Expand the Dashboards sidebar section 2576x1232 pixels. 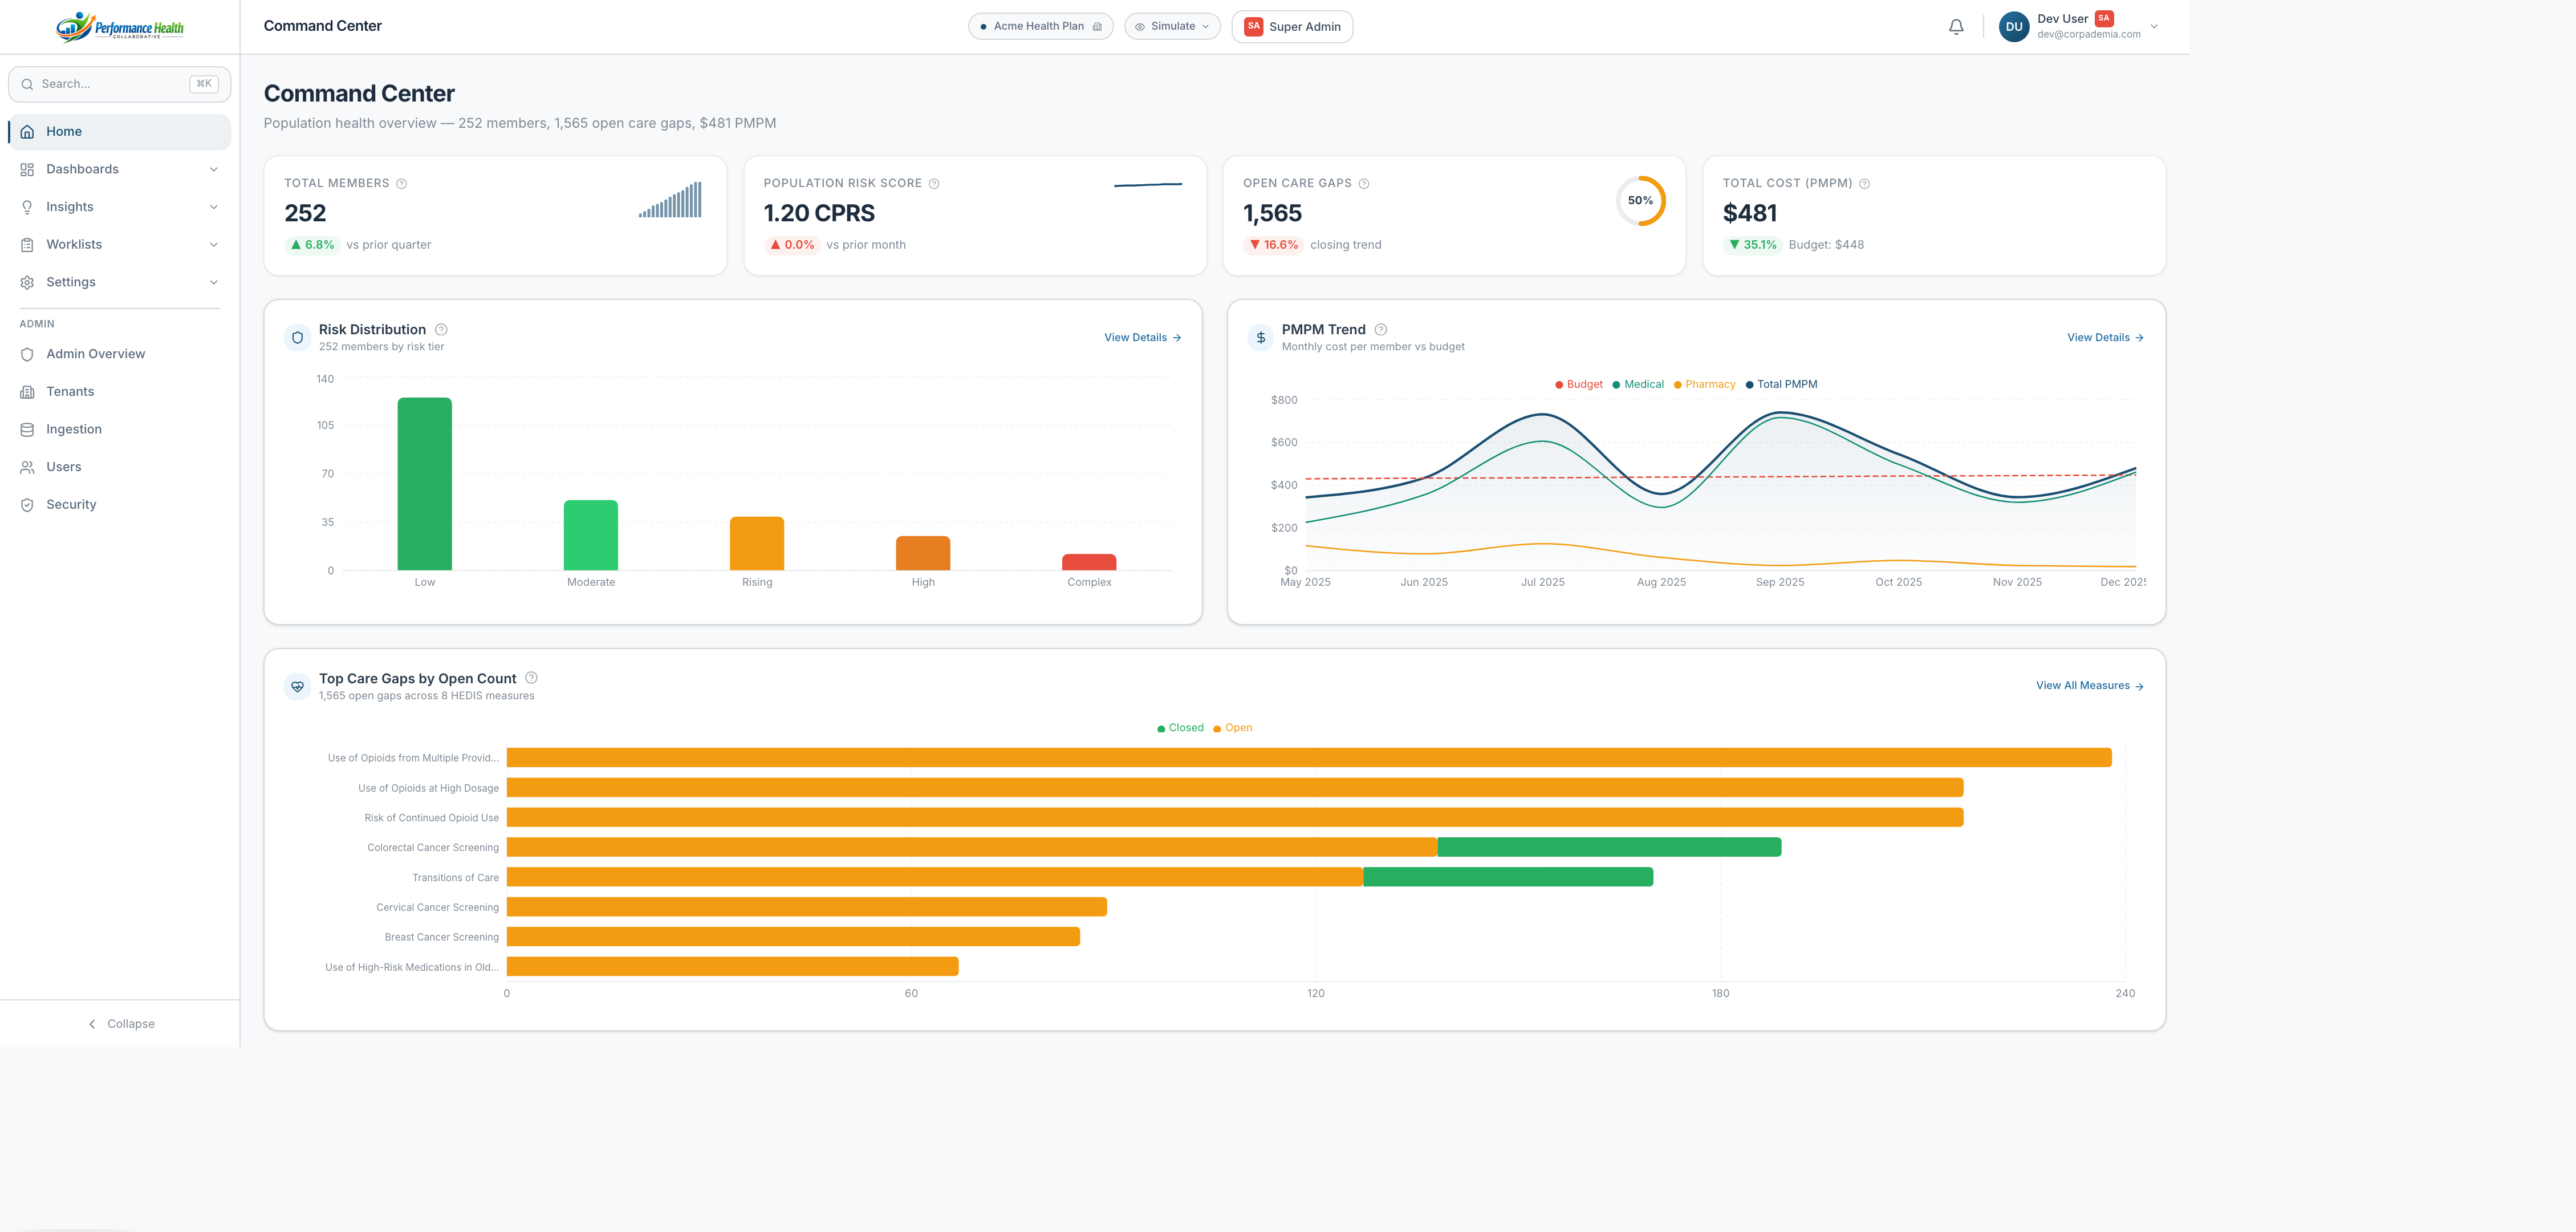click(x=119, y=169)
